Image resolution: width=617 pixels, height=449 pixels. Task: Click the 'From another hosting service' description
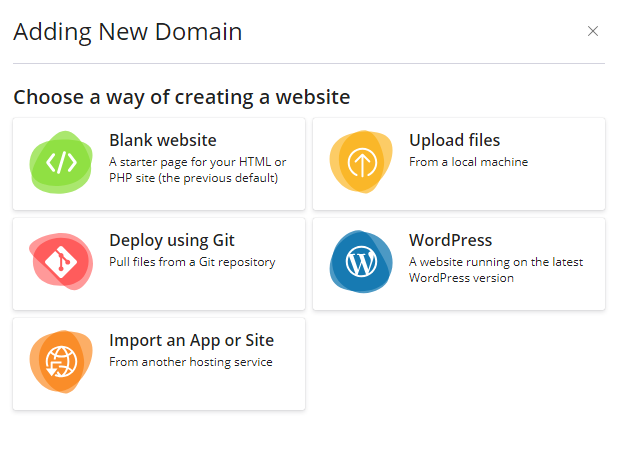pyautogui.click(x=190, y=362)
